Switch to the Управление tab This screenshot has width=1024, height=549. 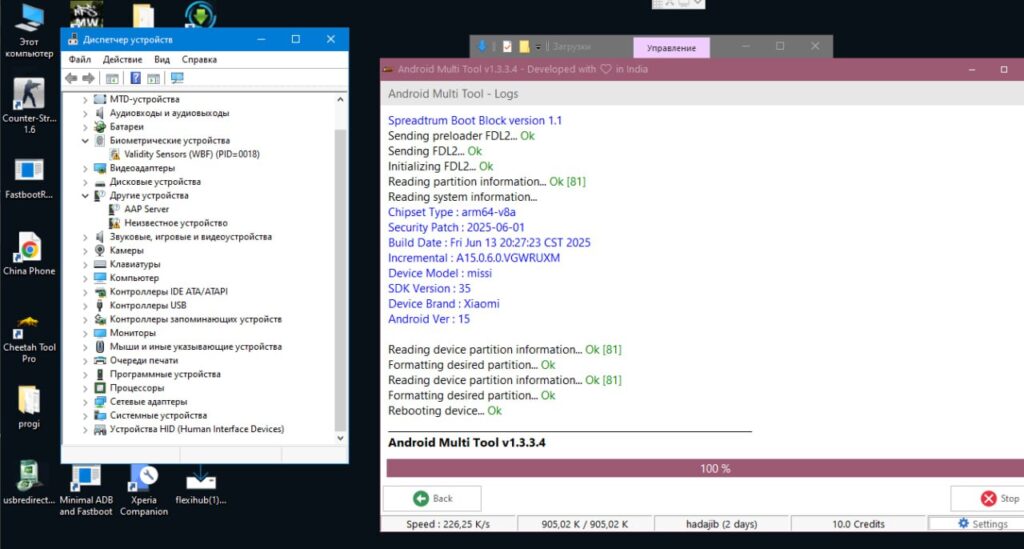tap(671, 47)
